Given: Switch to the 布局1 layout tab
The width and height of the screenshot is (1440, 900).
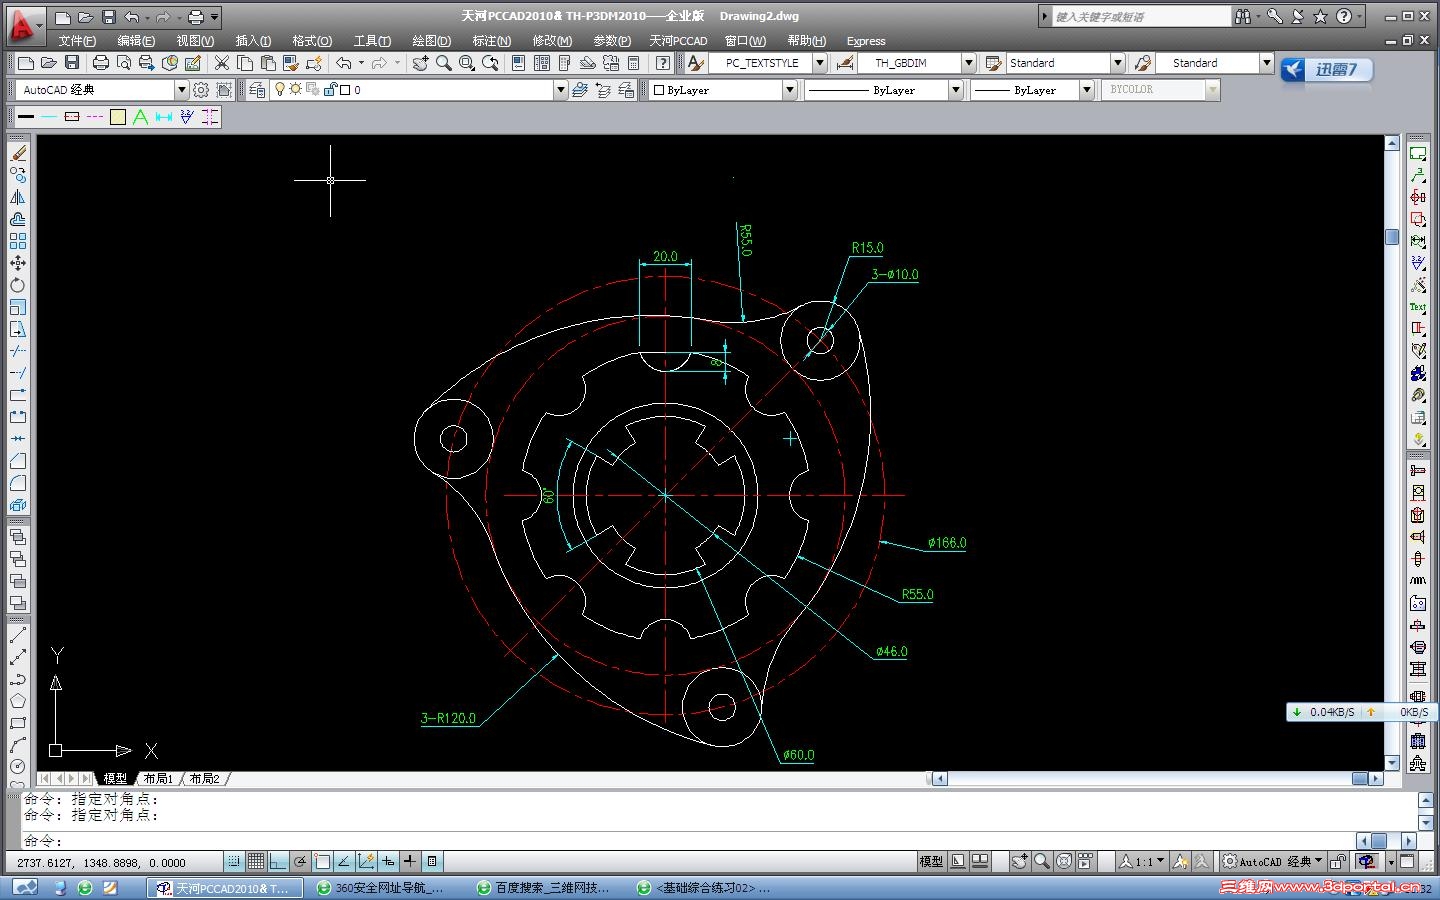Looking at the screenshot, I should [158, 778].
